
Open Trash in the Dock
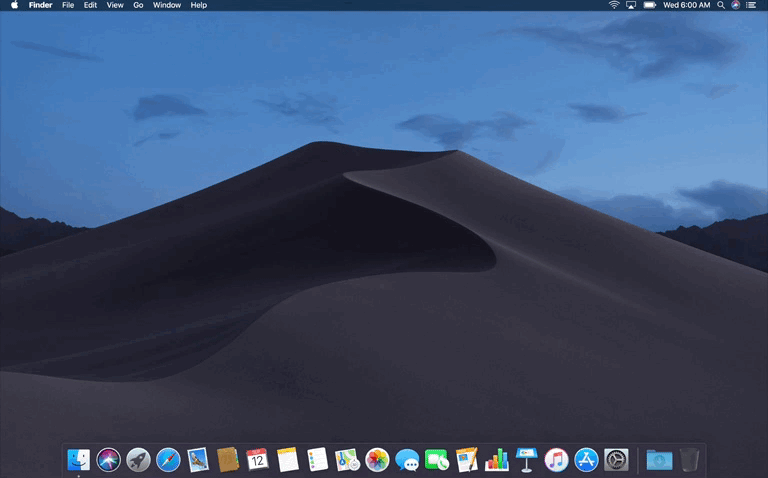click(x=689, y=460)
